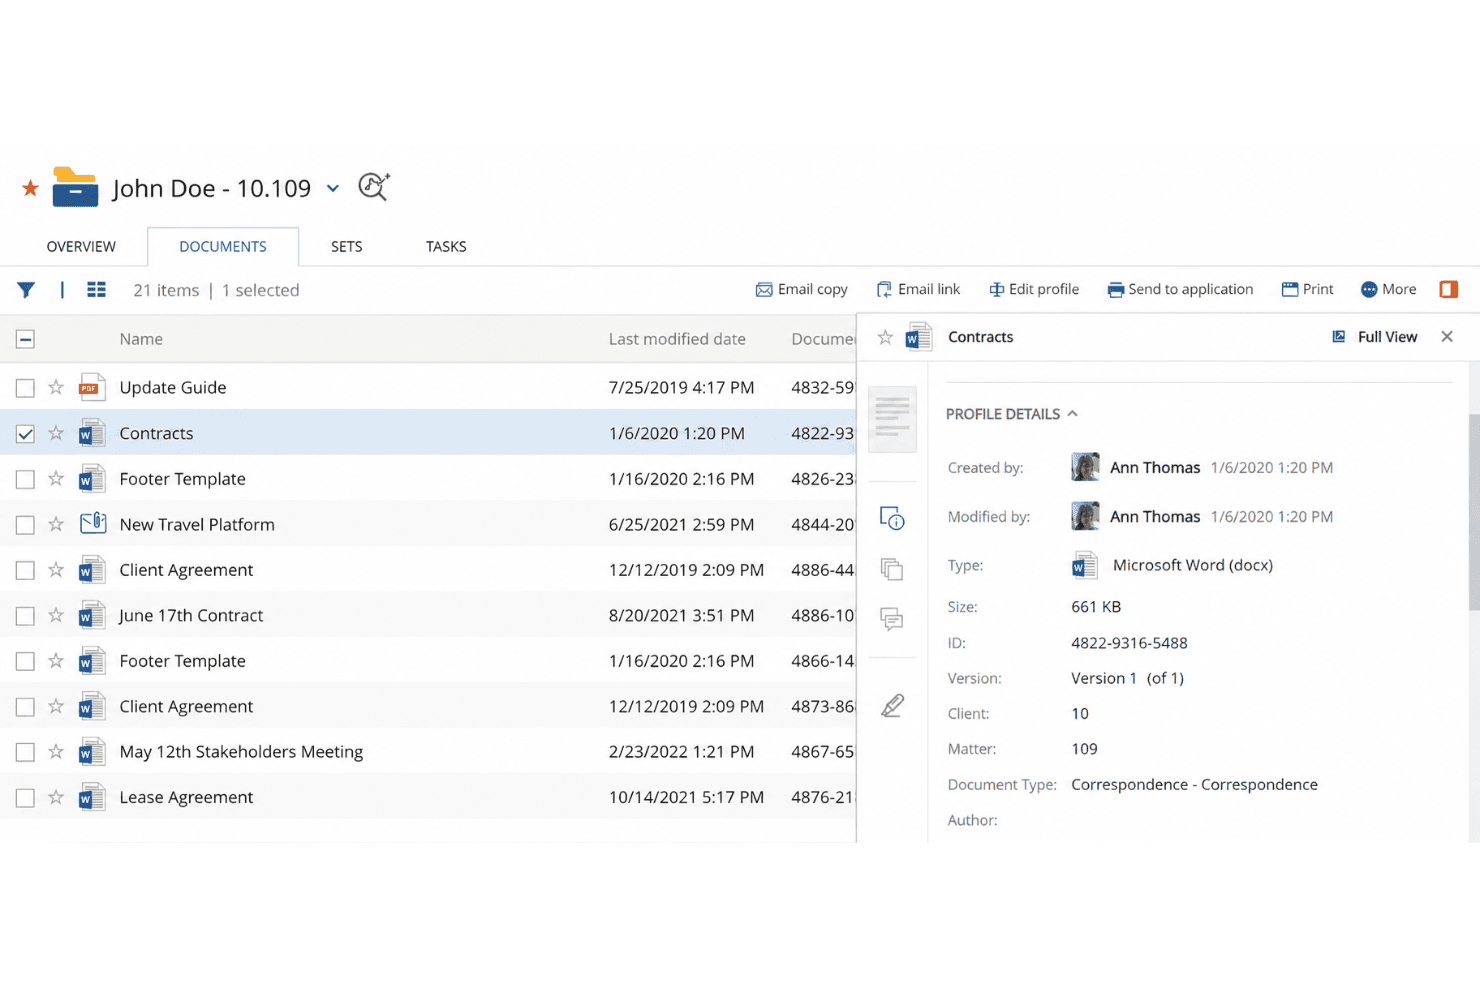Check the Update Guide checkbox
The width and height of the screenshot is (1480, 987).
click(x=25, y=388)
